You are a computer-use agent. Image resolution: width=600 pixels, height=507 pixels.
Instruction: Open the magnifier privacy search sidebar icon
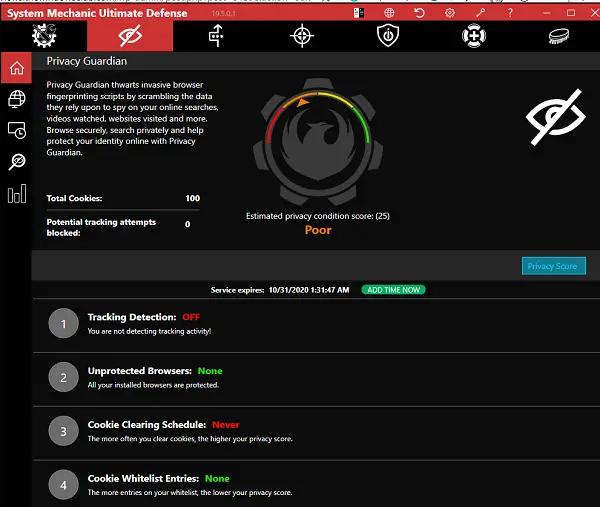coord(16,162)
